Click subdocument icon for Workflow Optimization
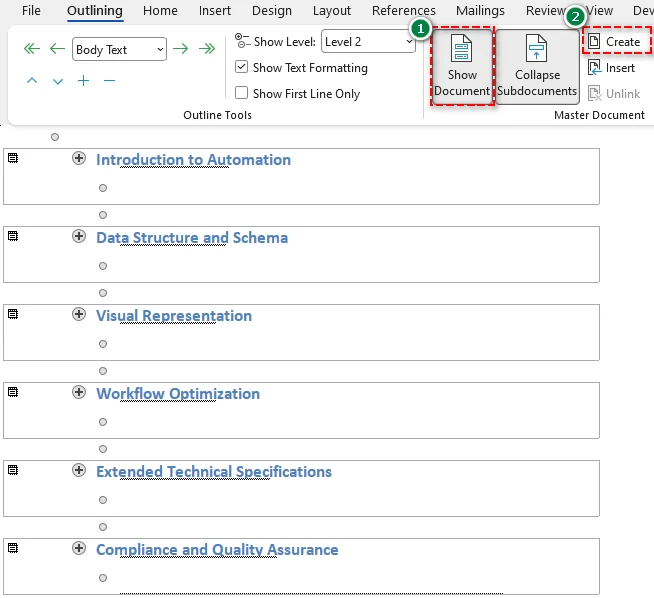The image size is (654, 598). click(13, 392)
